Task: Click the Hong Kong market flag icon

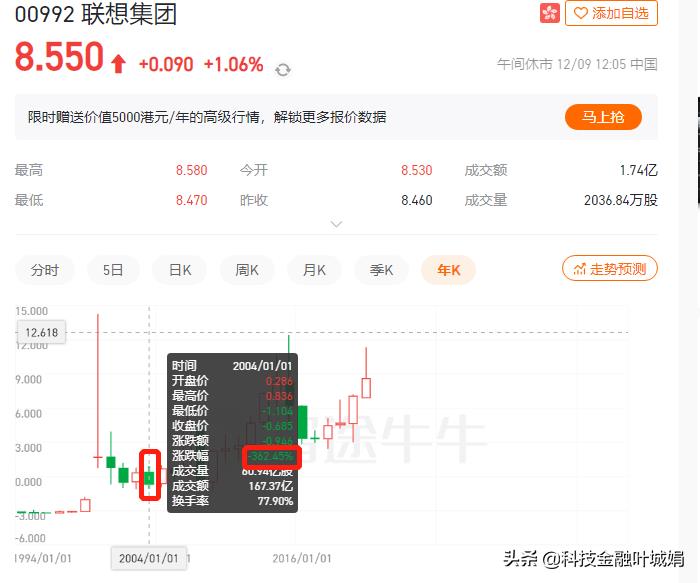Action: [550, 13]
